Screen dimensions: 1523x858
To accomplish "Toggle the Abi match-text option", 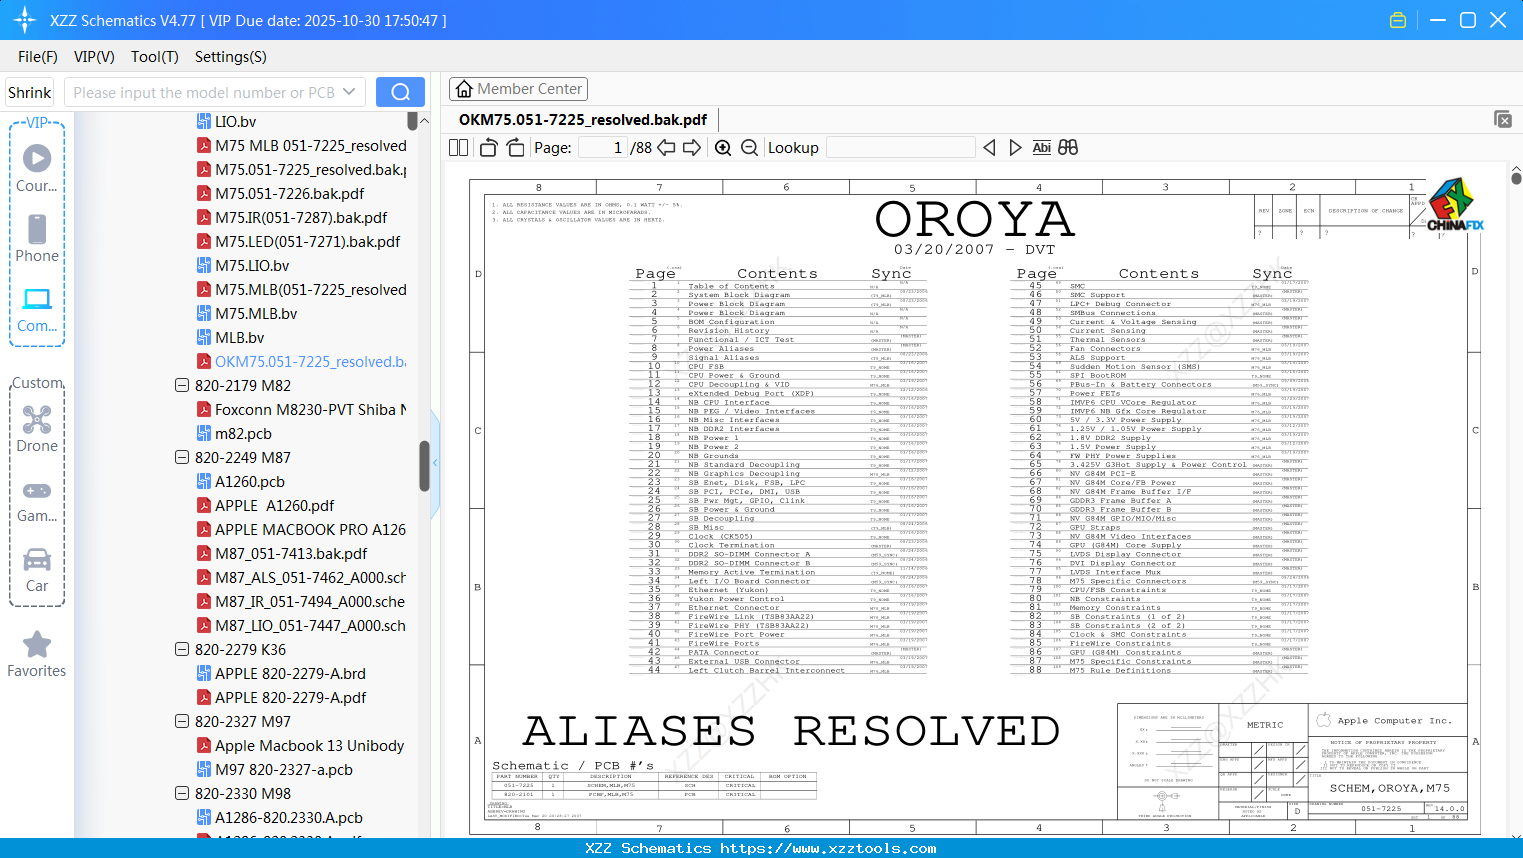I will coord(1041,148).
